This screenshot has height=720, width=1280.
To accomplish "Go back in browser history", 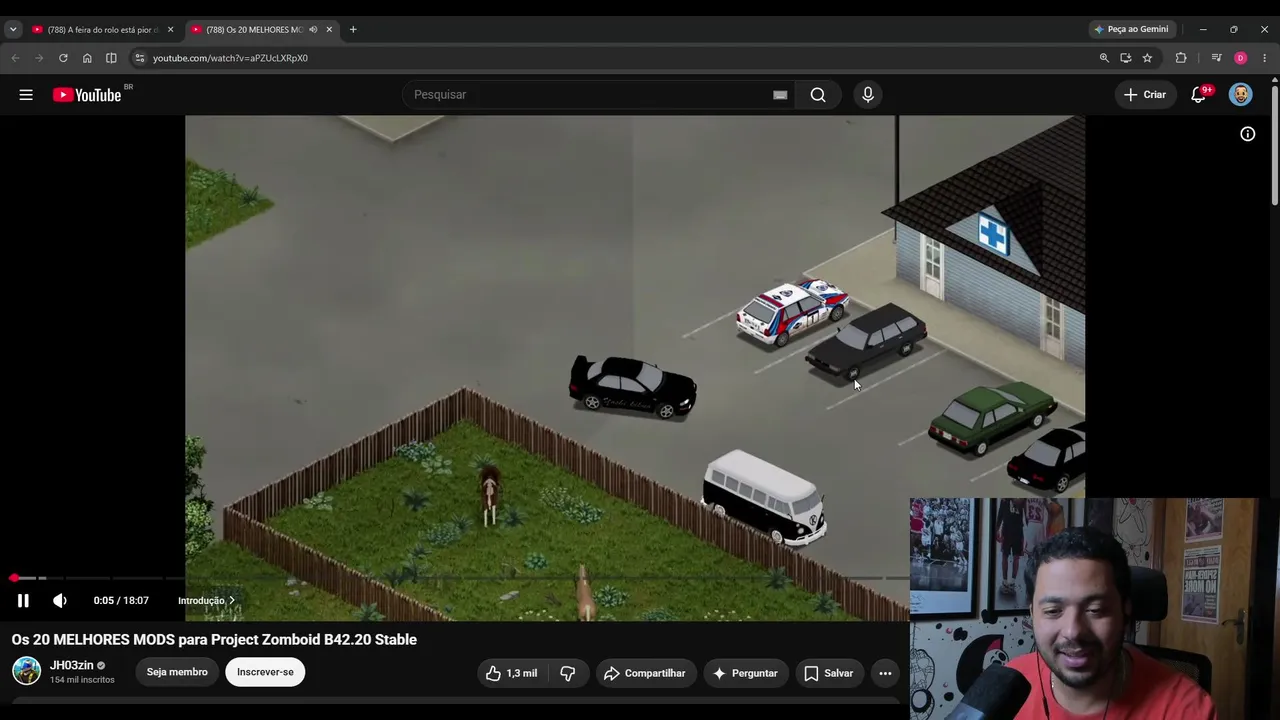I will (x=15, y=58).
